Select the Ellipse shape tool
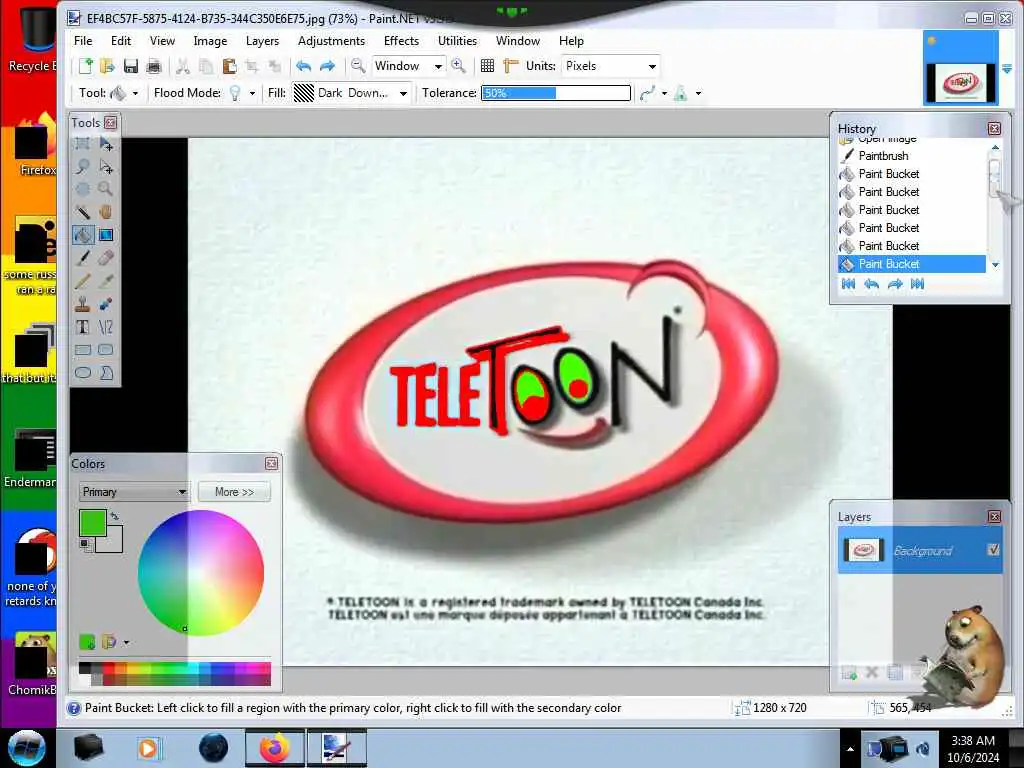Screen dimensions: 1024x768 click(x=82, y=373)
